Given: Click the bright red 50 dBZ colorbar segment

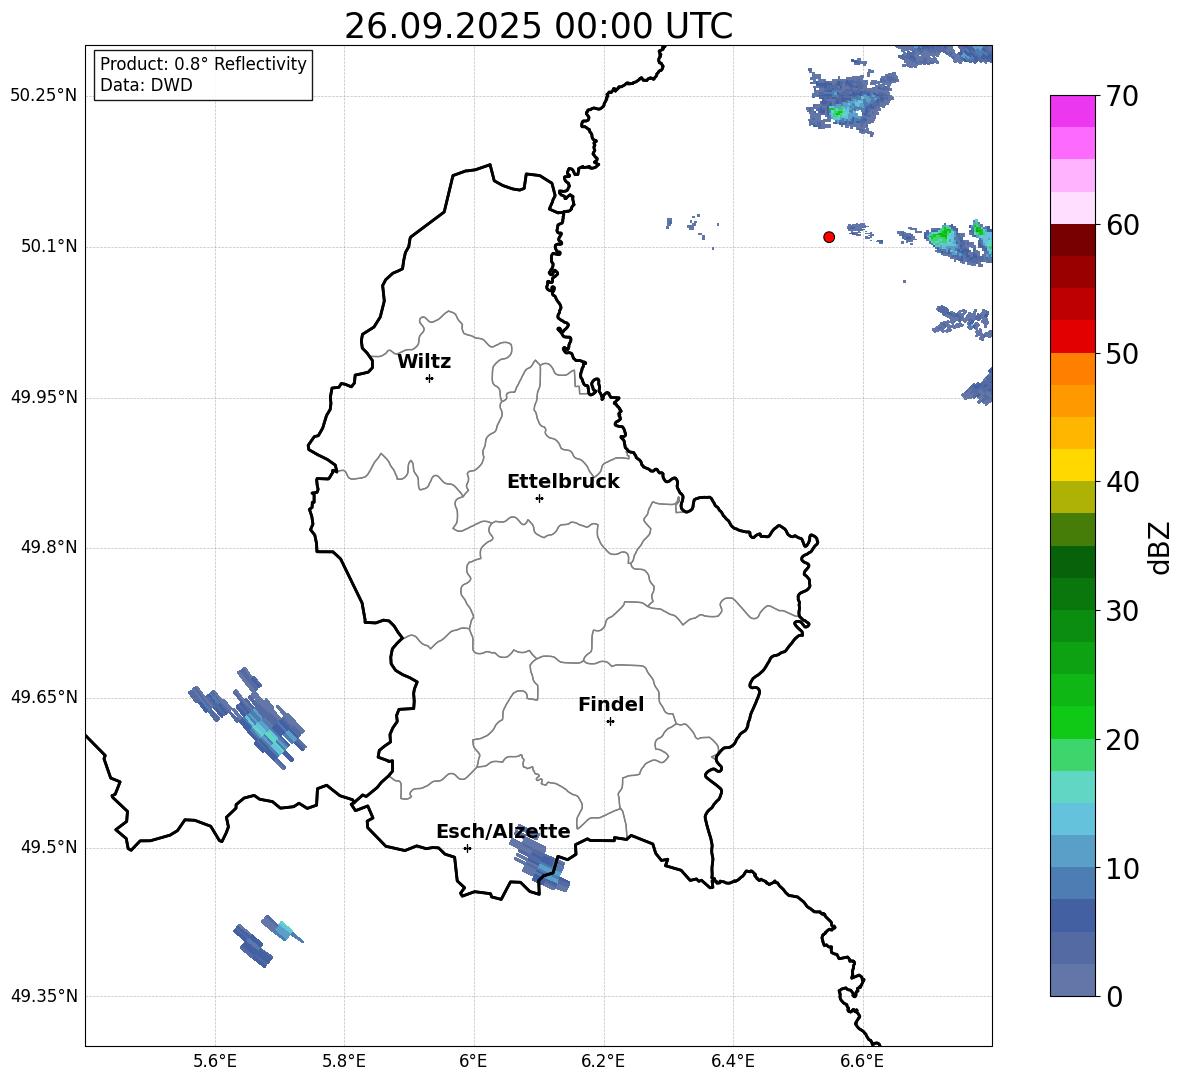Looking at the screenshot, I should [x=1073, y=337].
